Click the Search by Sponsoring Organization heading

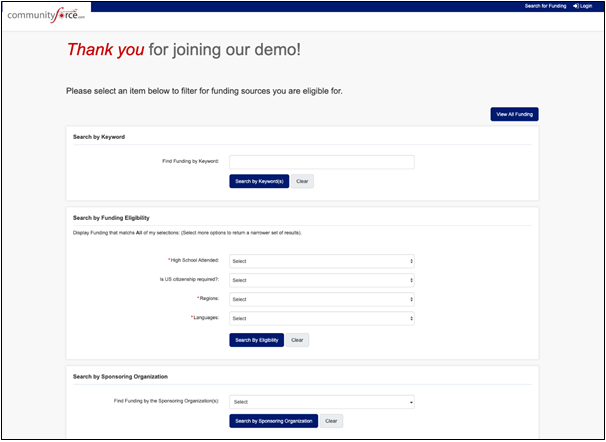[120, 376]
